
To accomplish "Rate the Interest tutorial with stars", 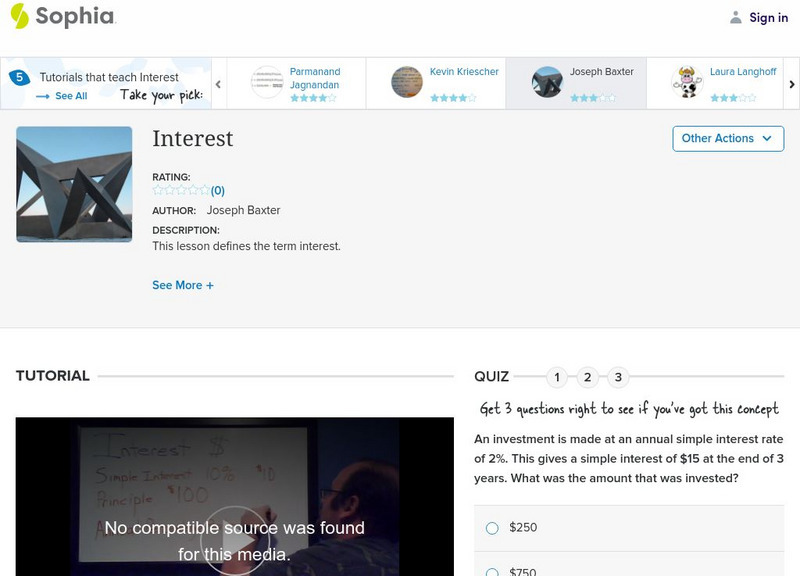I will click(x=181, y=190).
